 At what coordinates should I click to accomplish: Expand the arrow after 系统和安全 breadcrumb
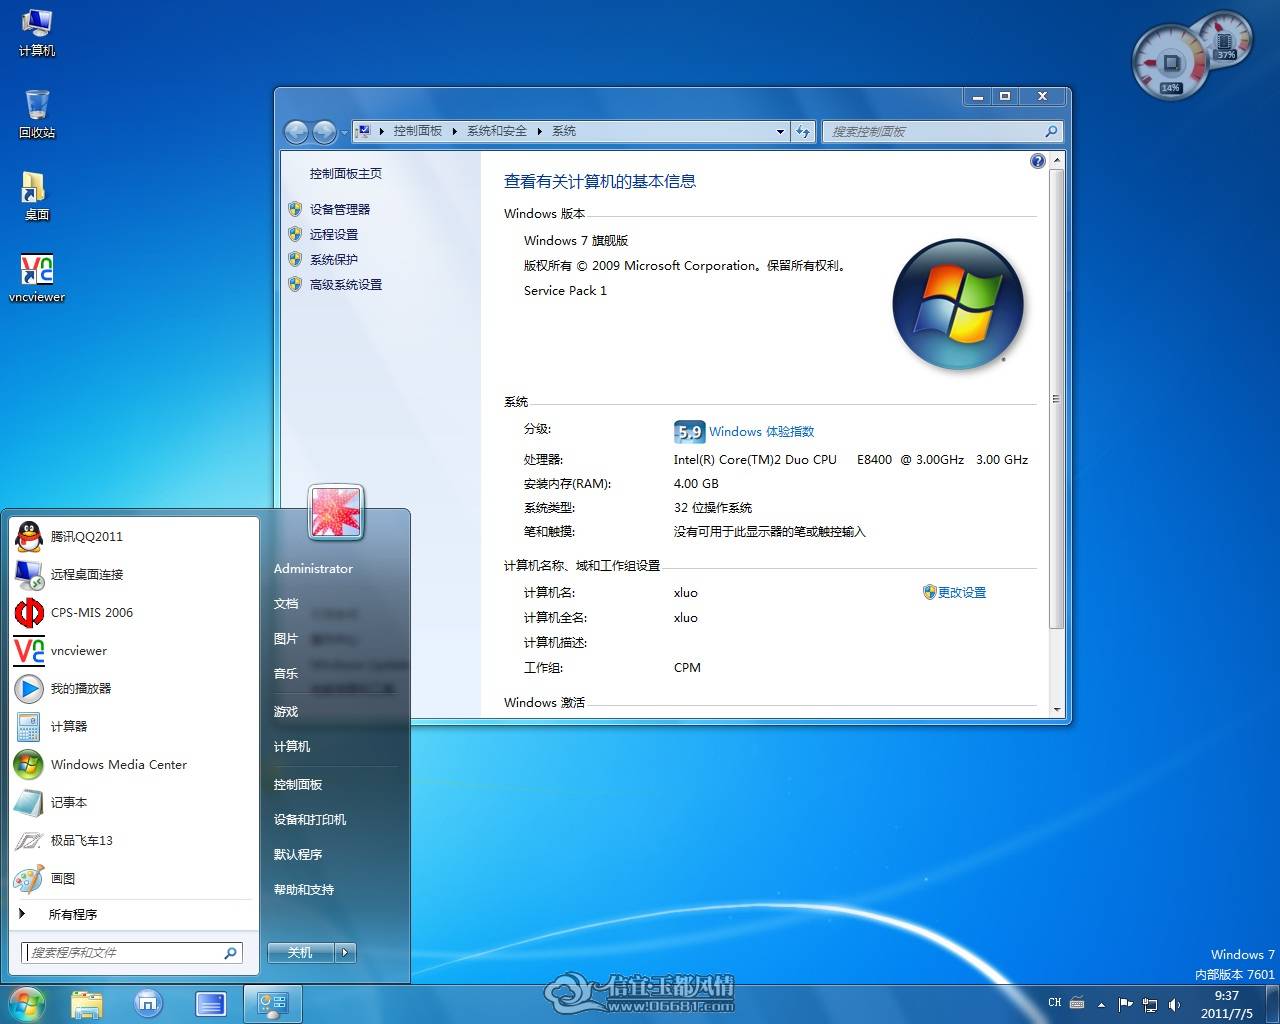[x=540, y=131]
